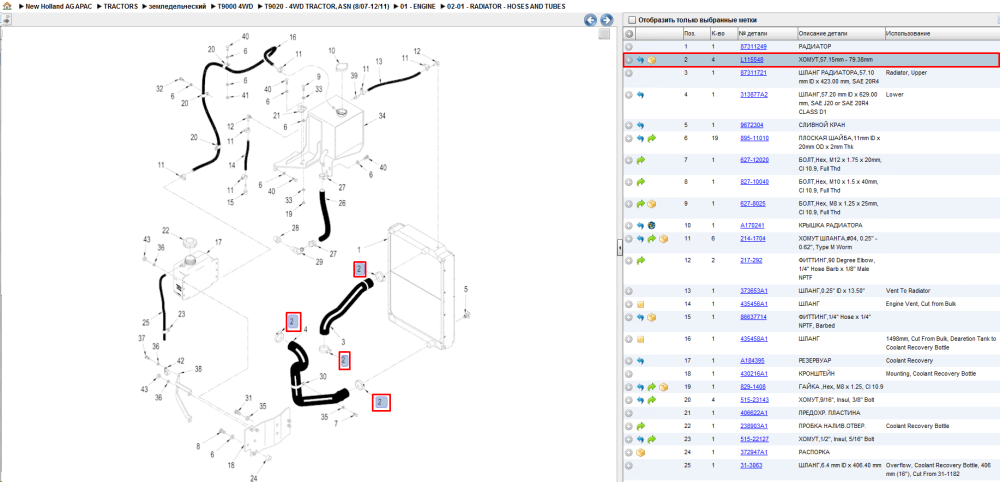Go to next illustration with right arrow
The height and width of the screenshot is (482, 1000).
tap(607, 20)
